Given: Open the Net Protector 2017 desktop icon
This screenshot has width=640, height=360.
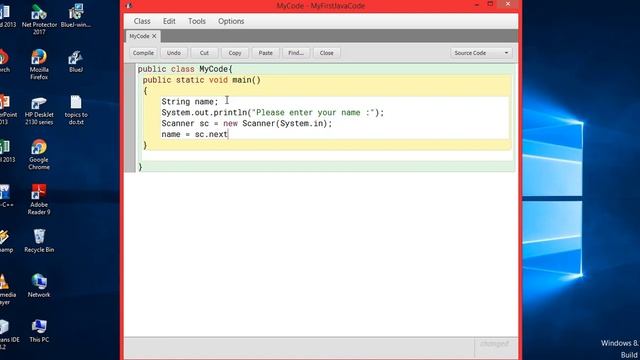Looking at the screenshot, I should [x=39, y=20].
